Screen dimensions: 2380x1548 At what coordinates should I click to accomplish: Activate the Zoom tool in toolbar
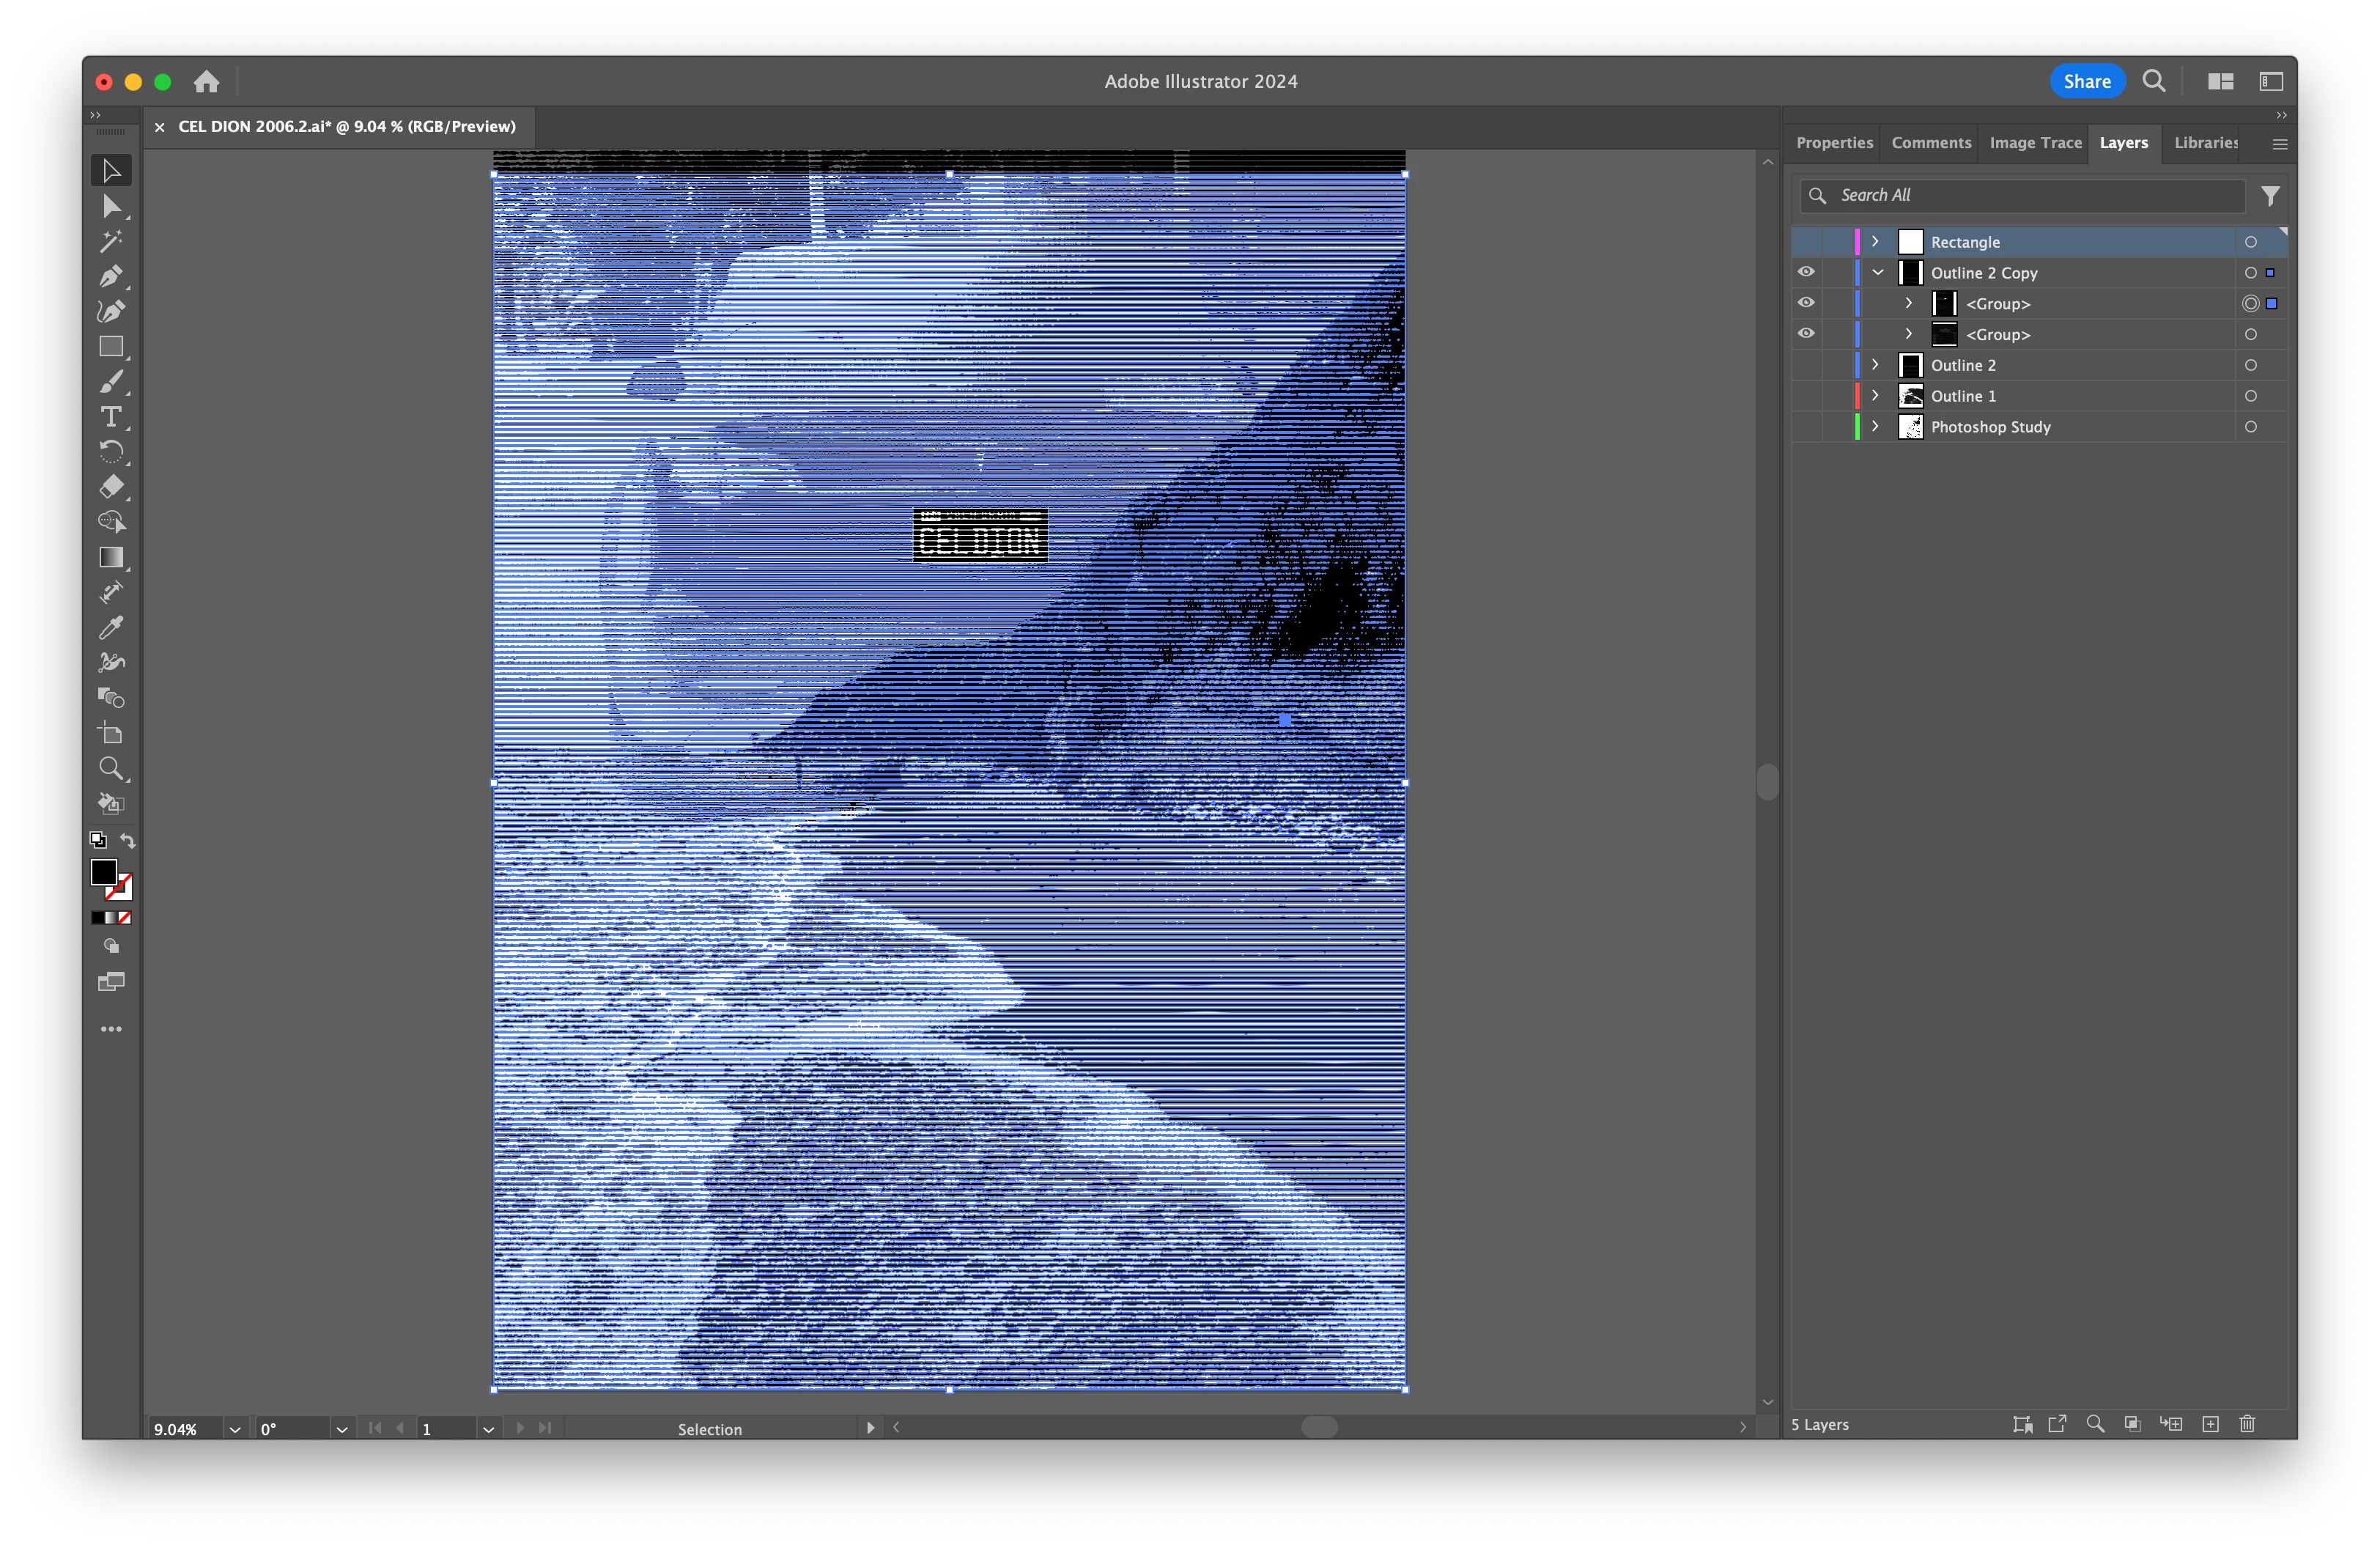[110, 768]
